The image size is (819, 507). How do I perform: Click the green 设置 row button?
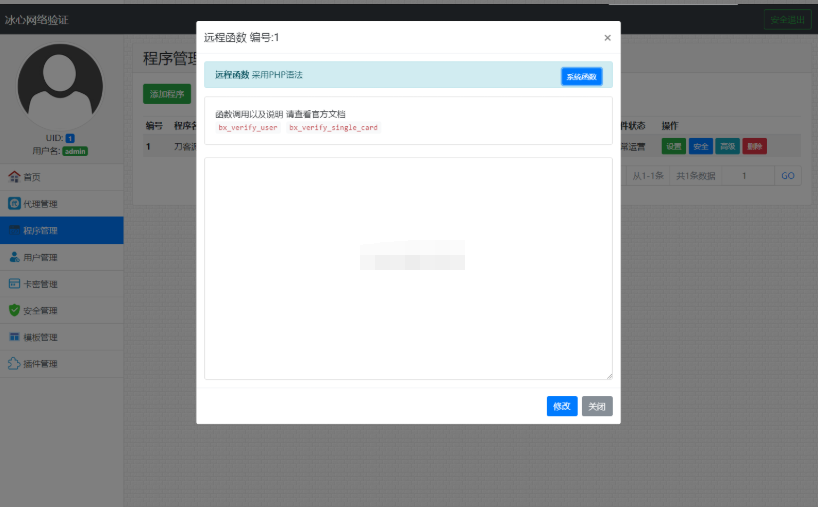(x=674, y=146)
